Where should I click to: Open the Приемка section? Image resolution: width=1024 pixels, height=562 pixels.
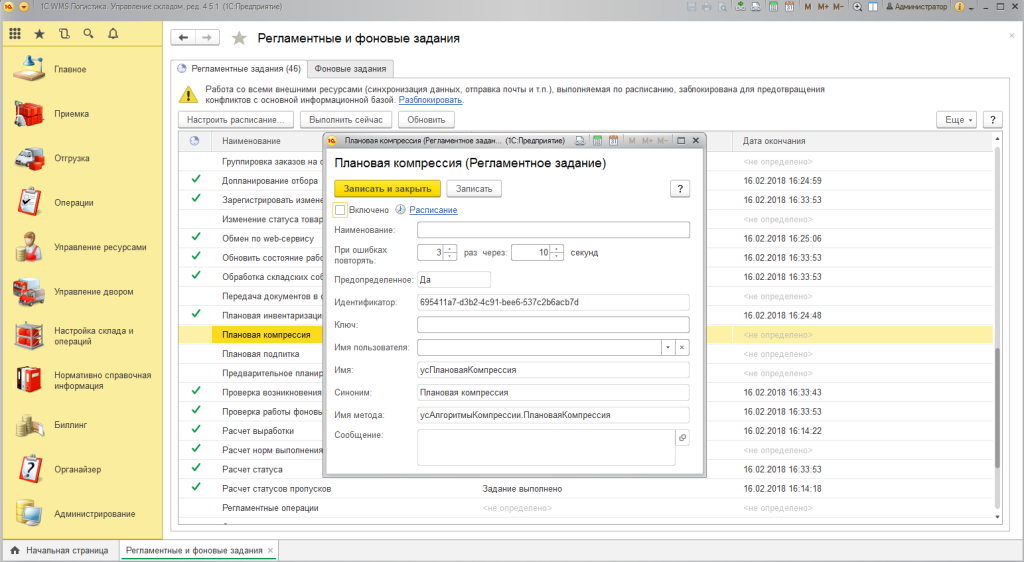(x=82, y=114)
